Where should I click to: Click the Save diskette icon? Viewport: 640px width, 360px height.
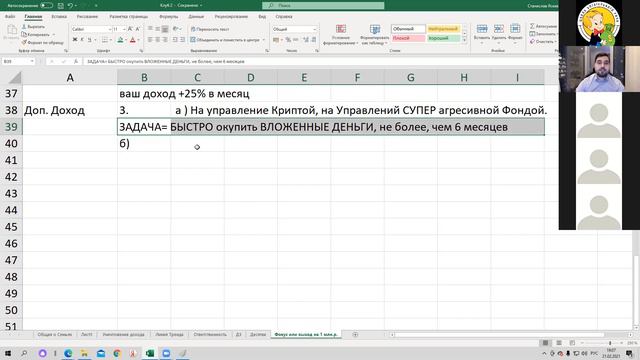coord(60,6)
